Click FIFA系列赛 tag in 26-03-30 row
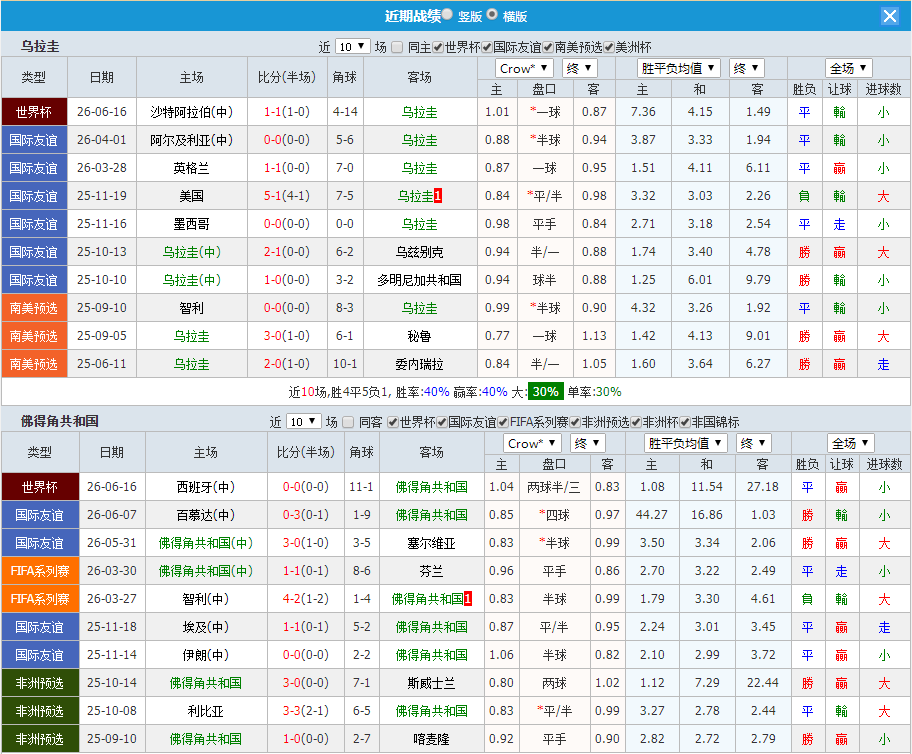This screenshot has height=754, width=912. tap(40, 571)
